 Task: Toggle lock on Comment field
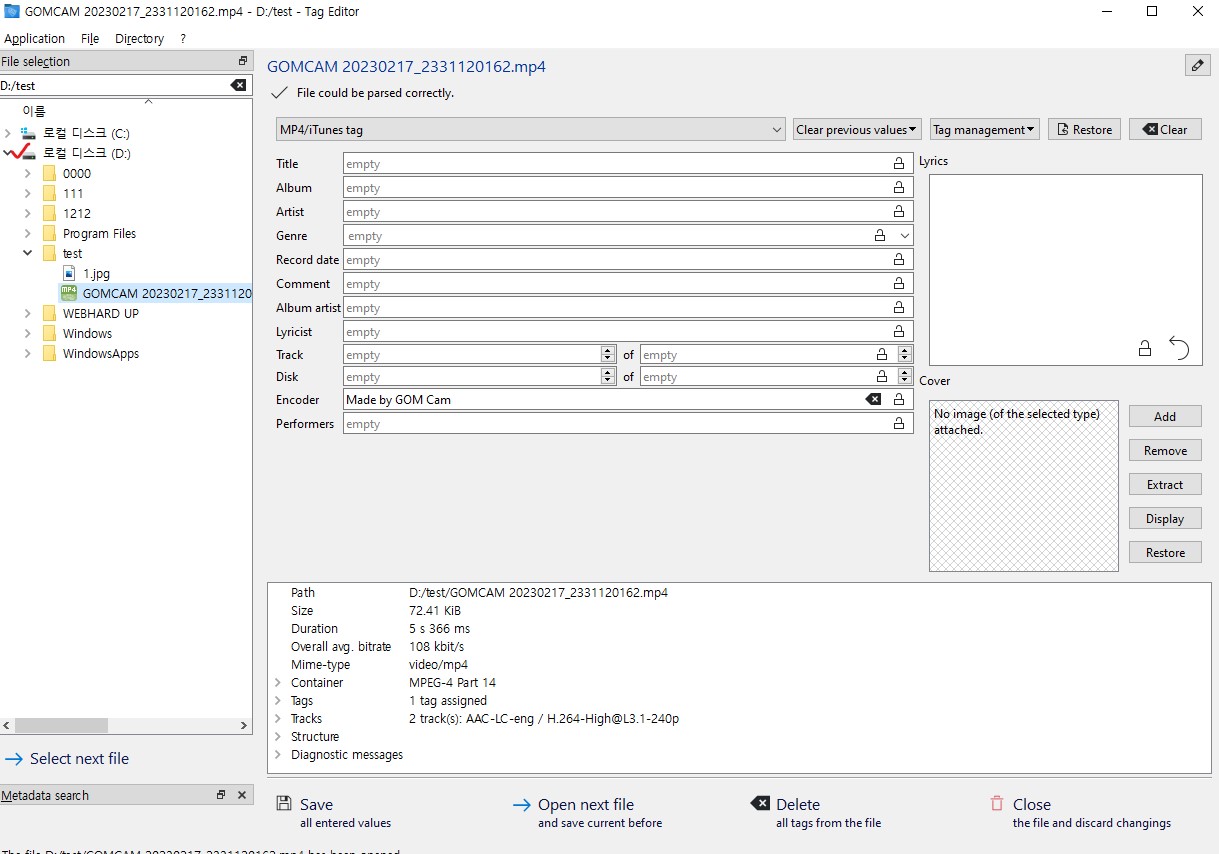899,283
